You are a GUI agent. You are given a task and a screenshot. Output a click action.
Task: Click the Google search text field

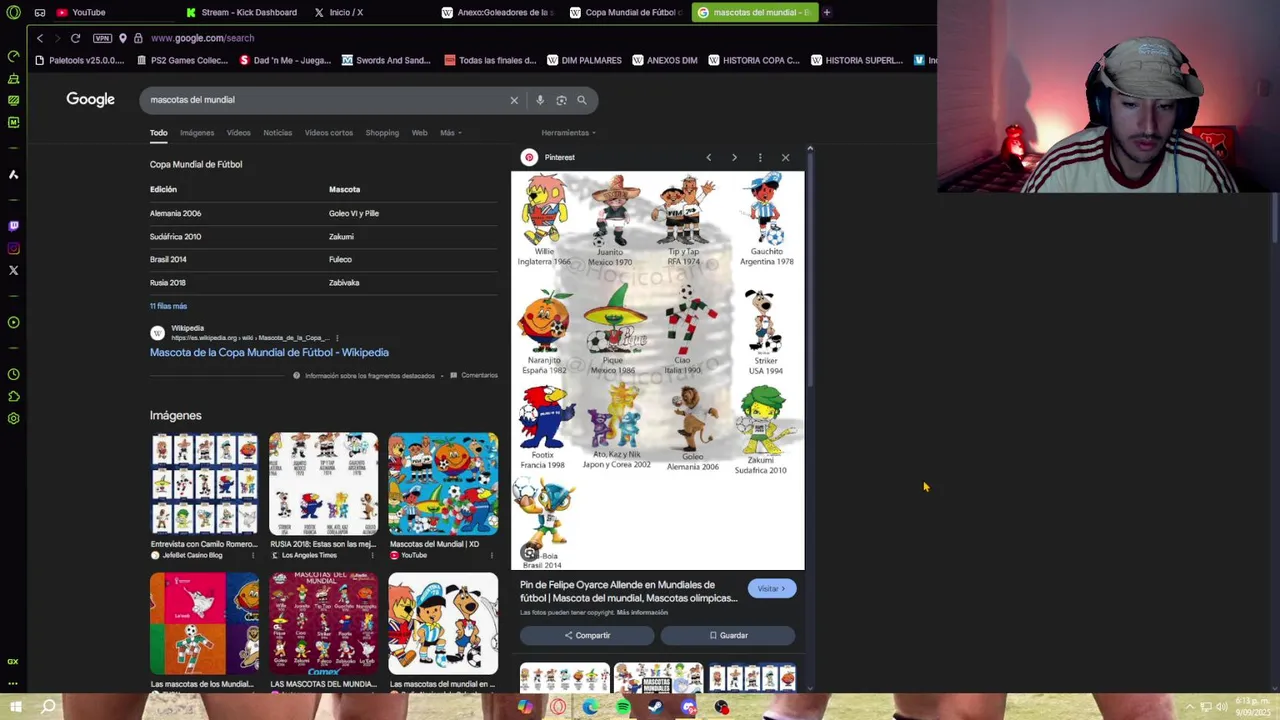coord(325,100)
